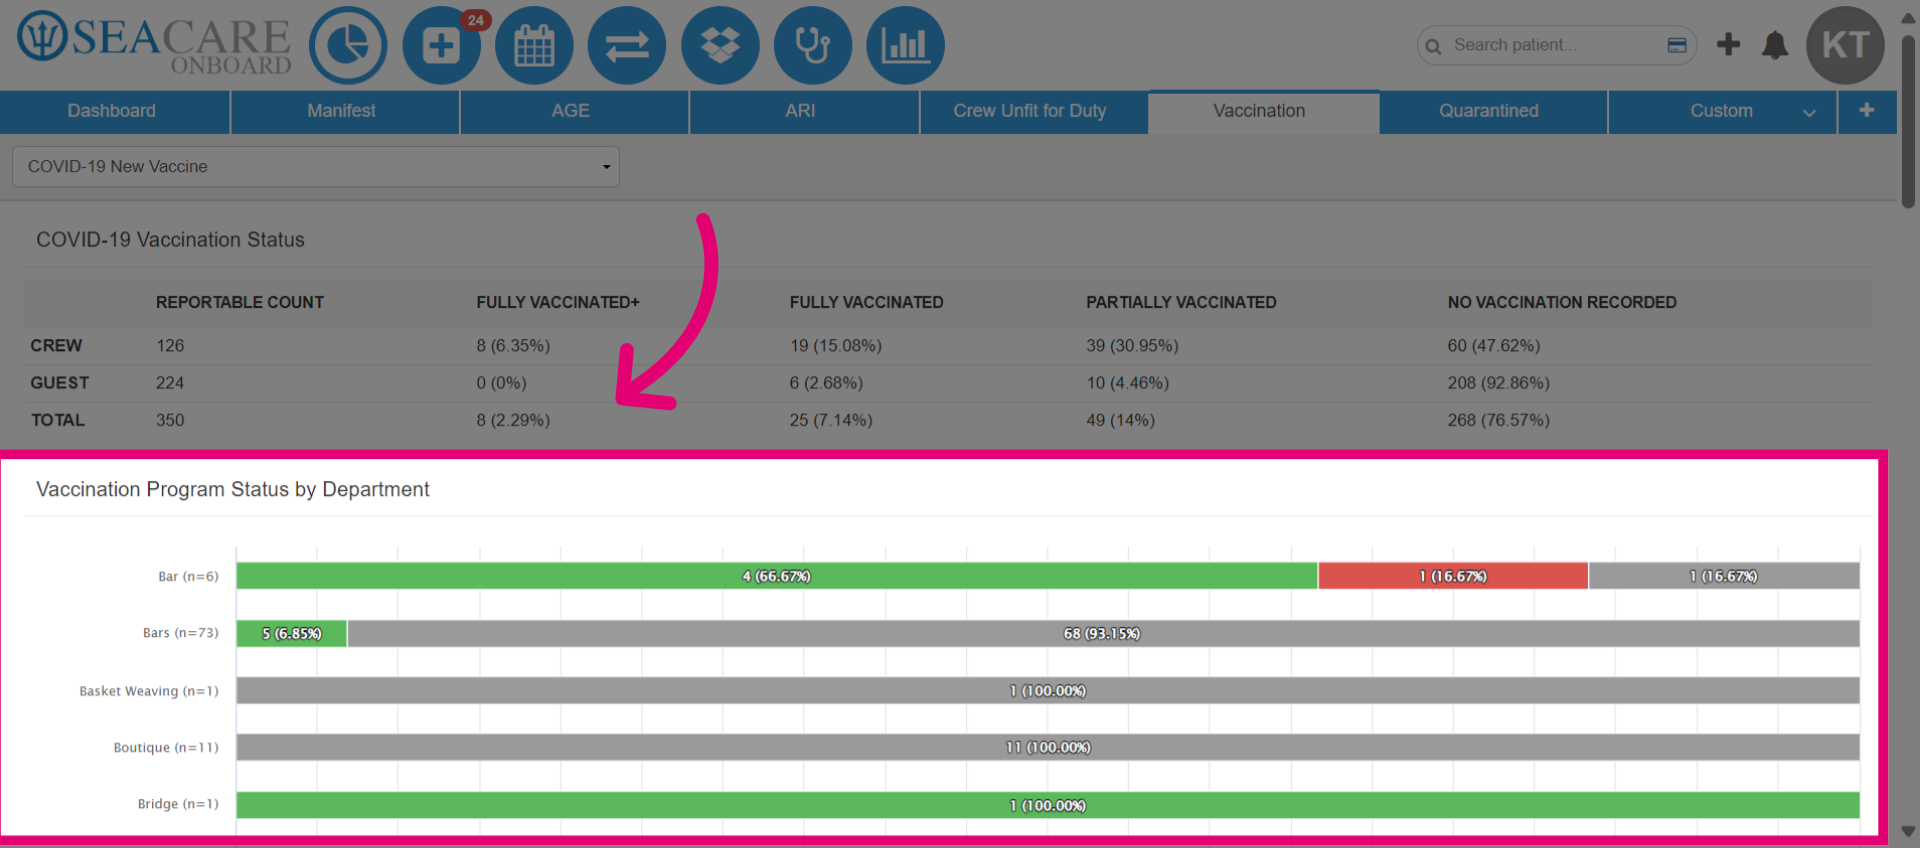This screenshot has width=1920, height=848.
Task: Open the stethoscope icon
Action: [813, 45]
